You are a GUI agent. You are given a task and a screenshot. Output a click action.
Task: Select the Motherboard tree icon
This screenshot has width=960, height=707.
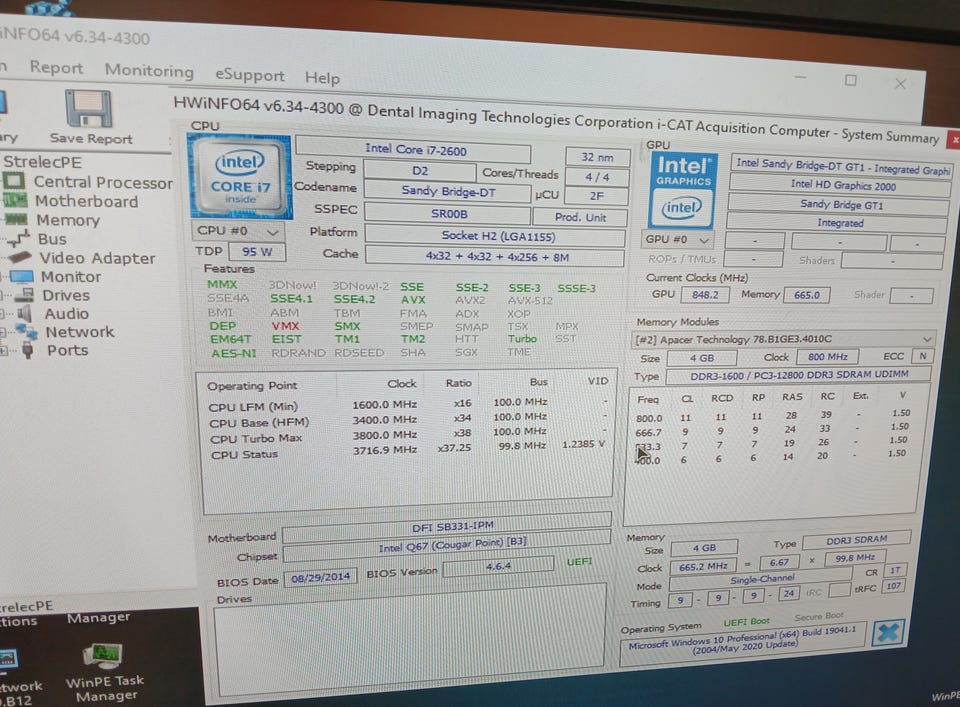(15, 200)
